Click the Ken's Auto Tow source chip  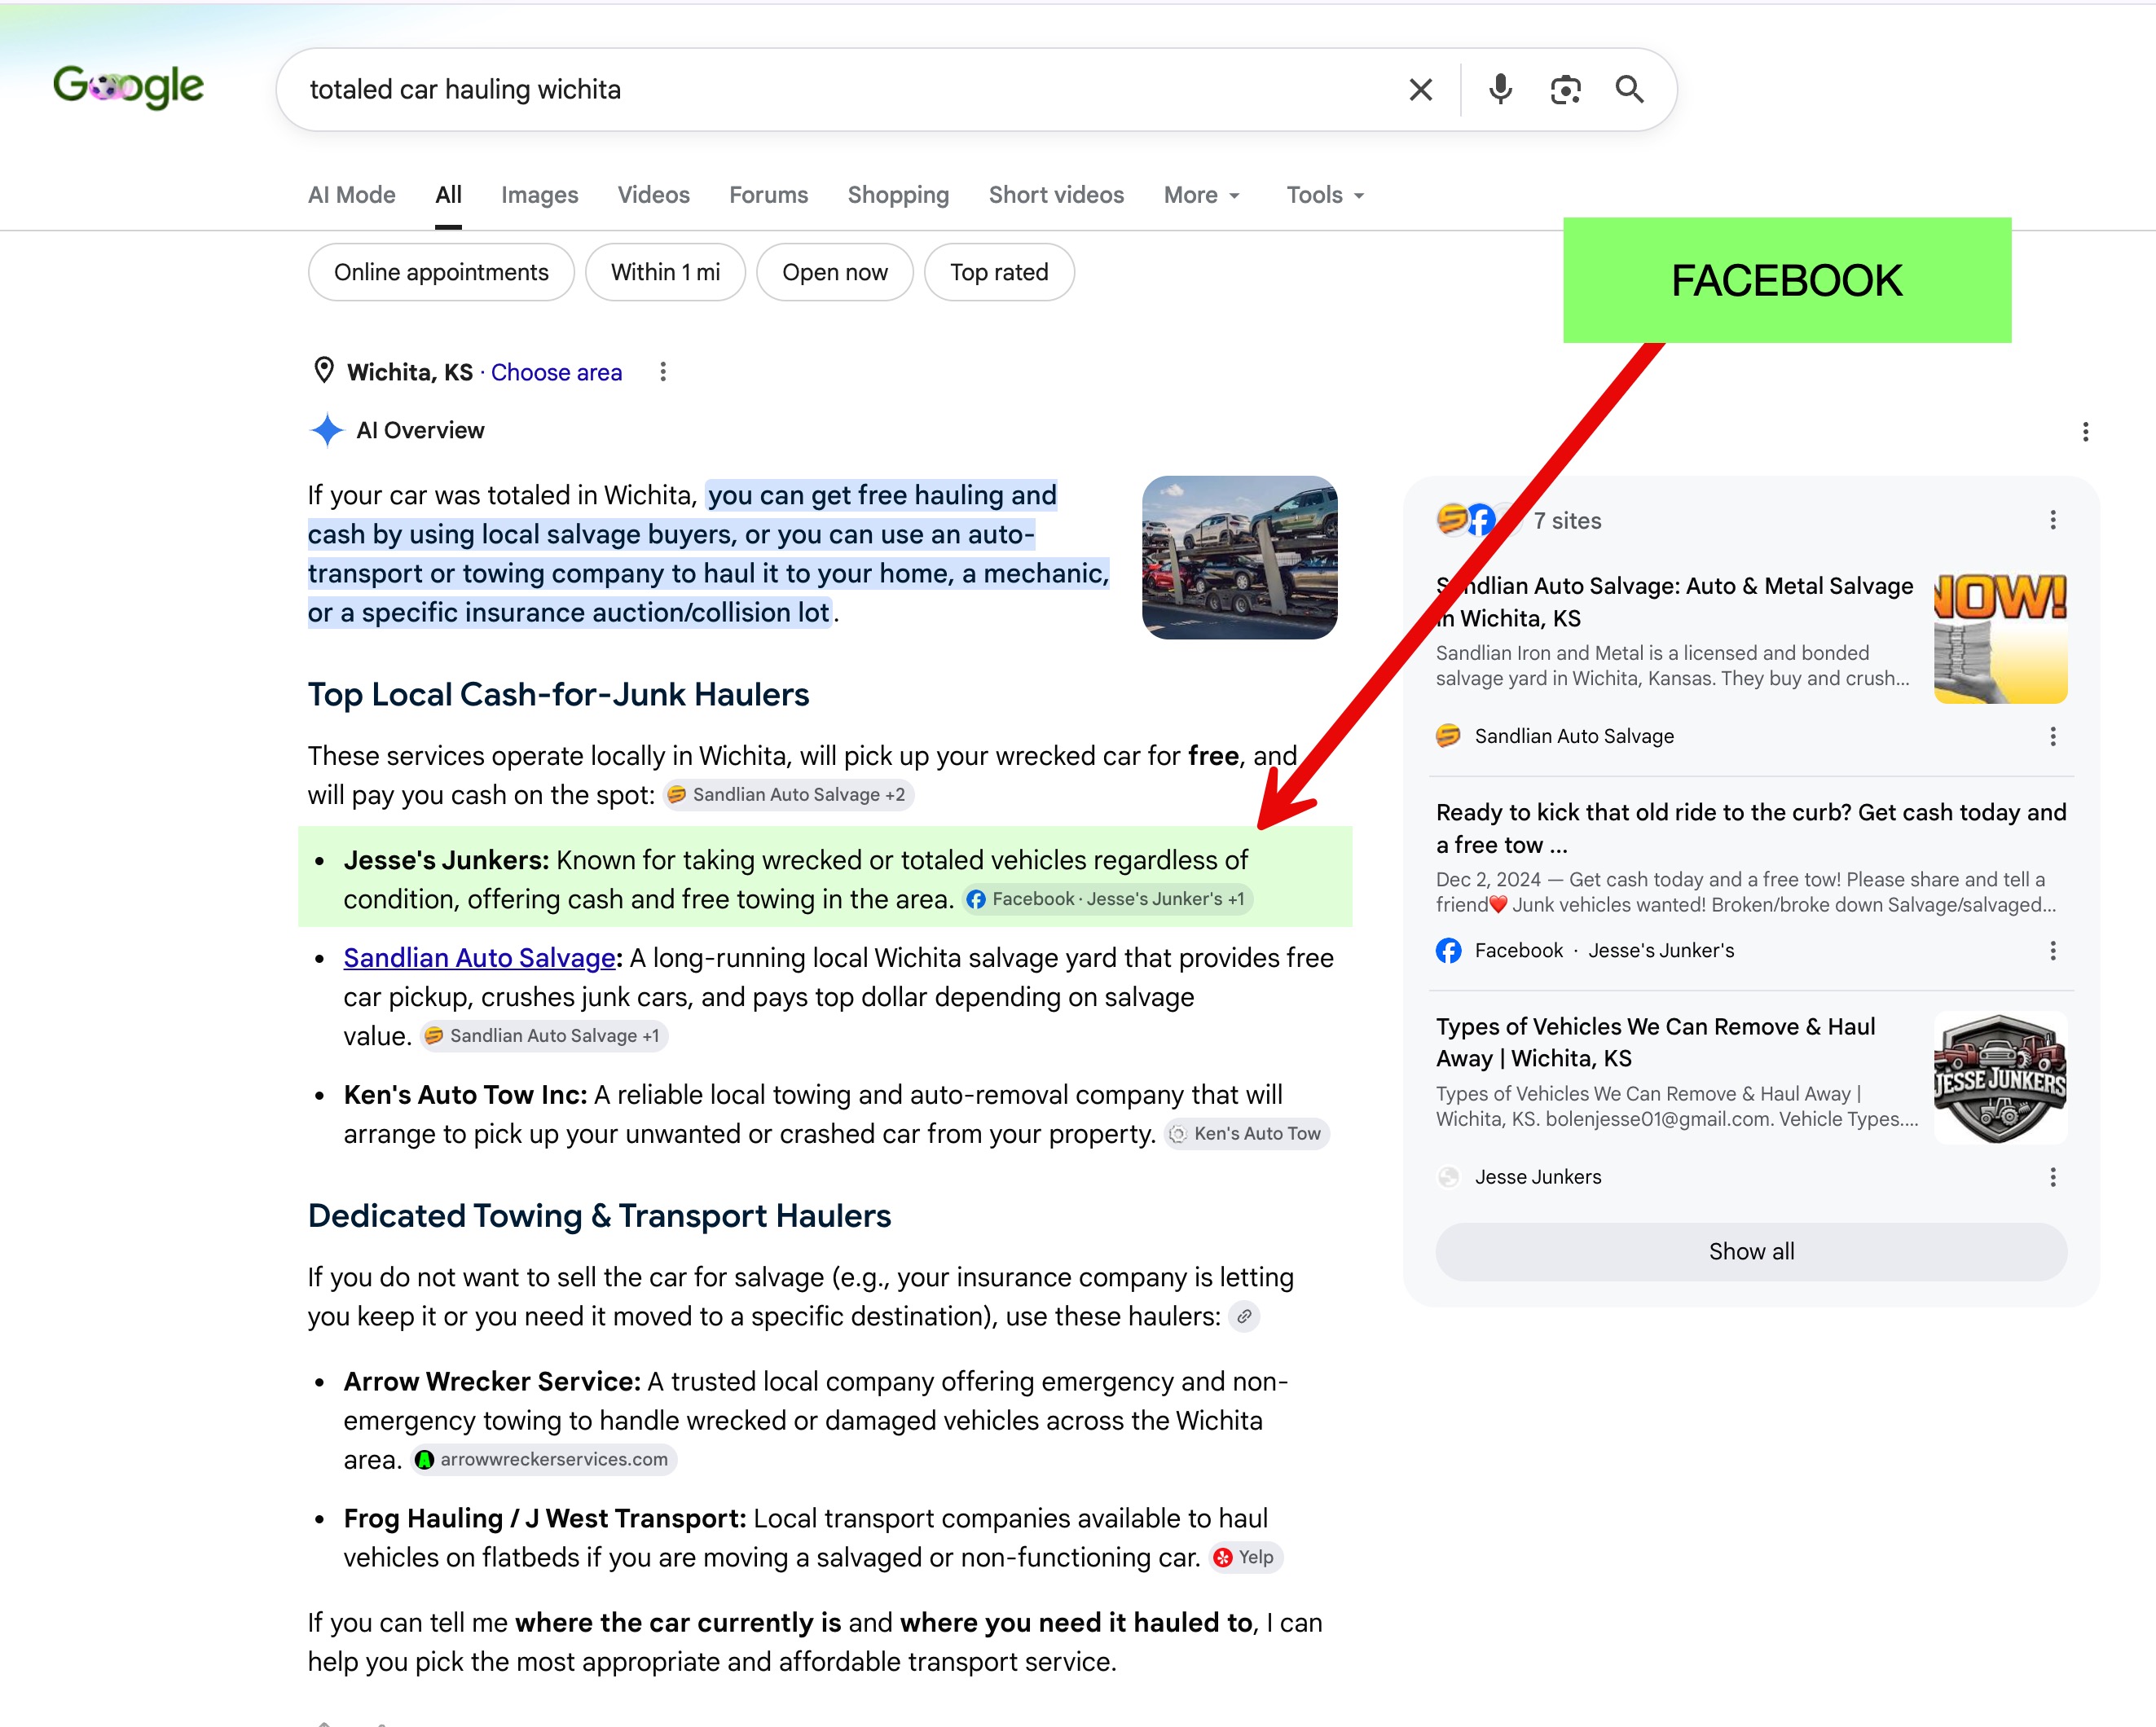point(1246,1134)
